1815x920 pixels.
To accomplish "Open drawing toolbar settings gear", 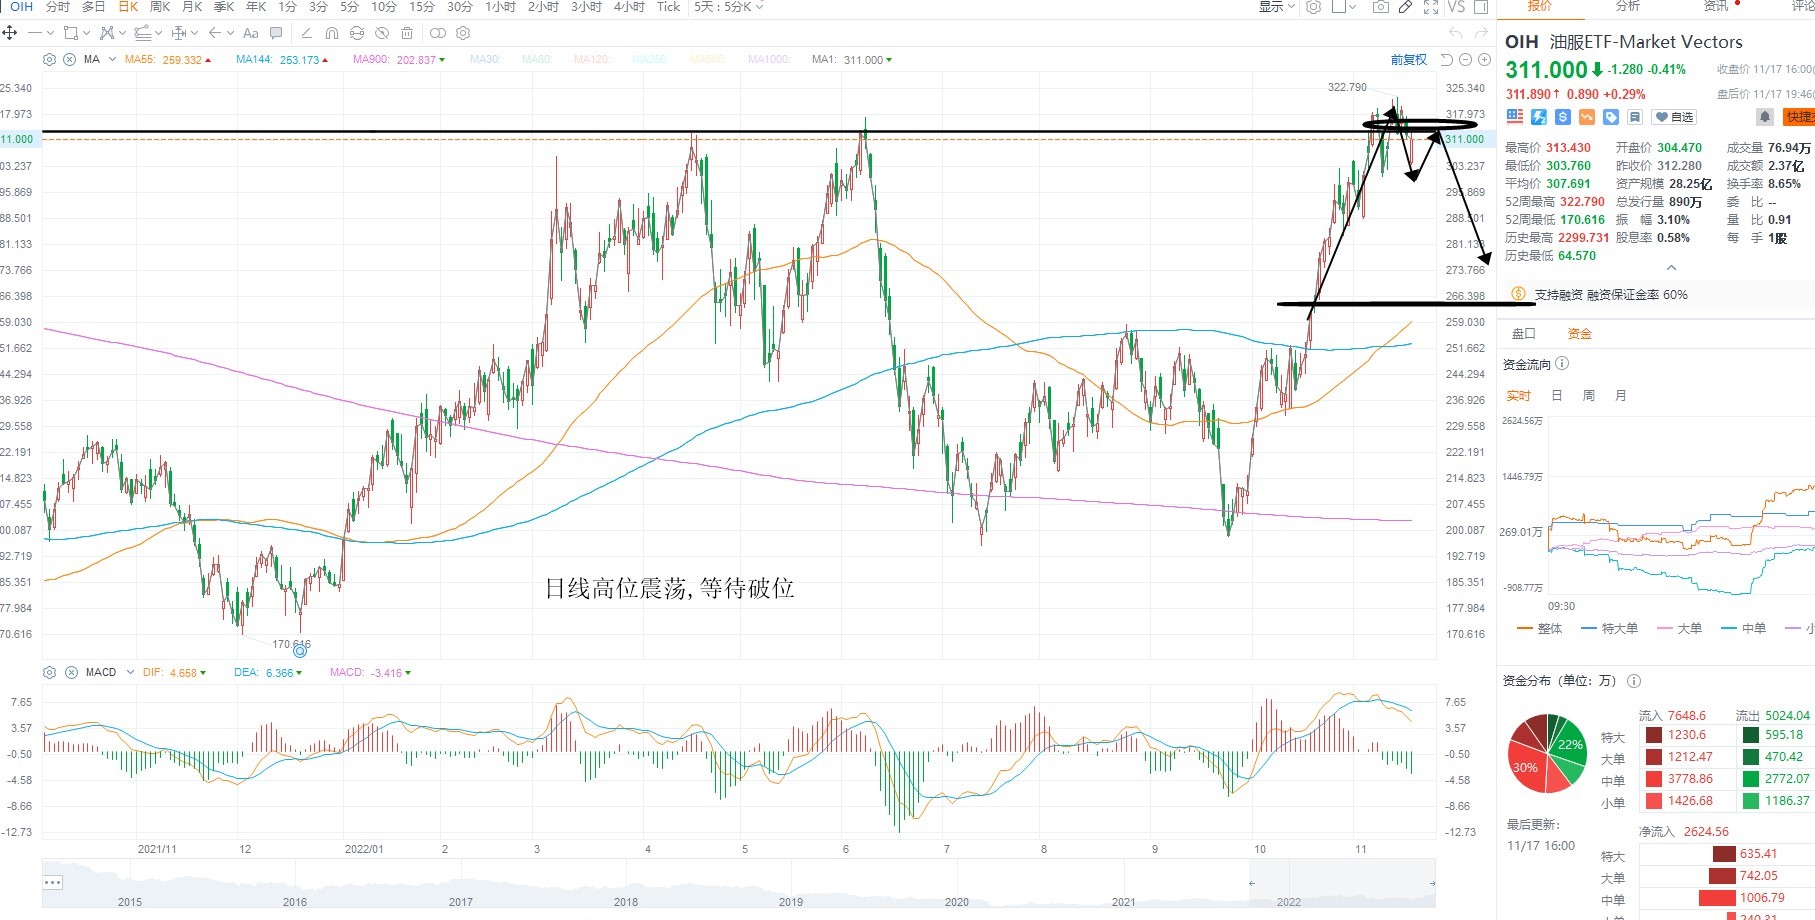I will (x=463, y=33).
